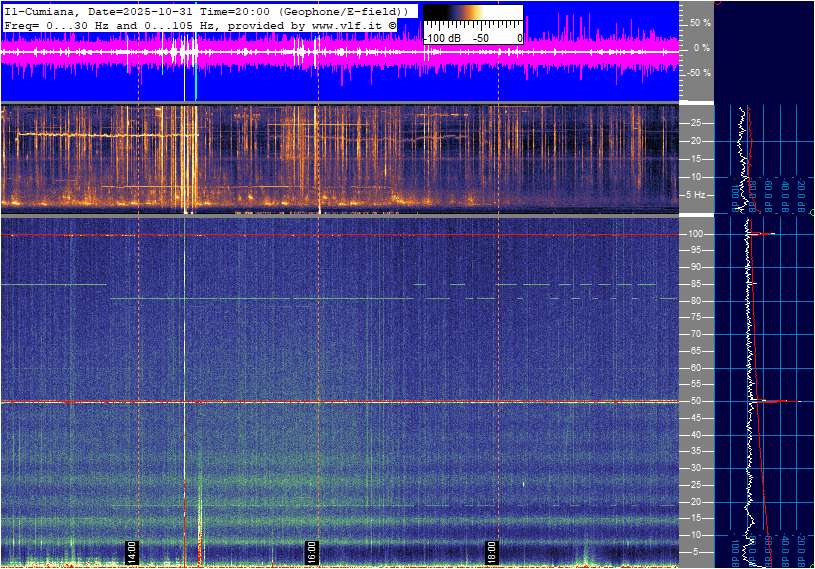Open the www.vlf.it link in header
The width and height of the screenshot is (815, 569).
pyautogui.click(x=337, y=23)
